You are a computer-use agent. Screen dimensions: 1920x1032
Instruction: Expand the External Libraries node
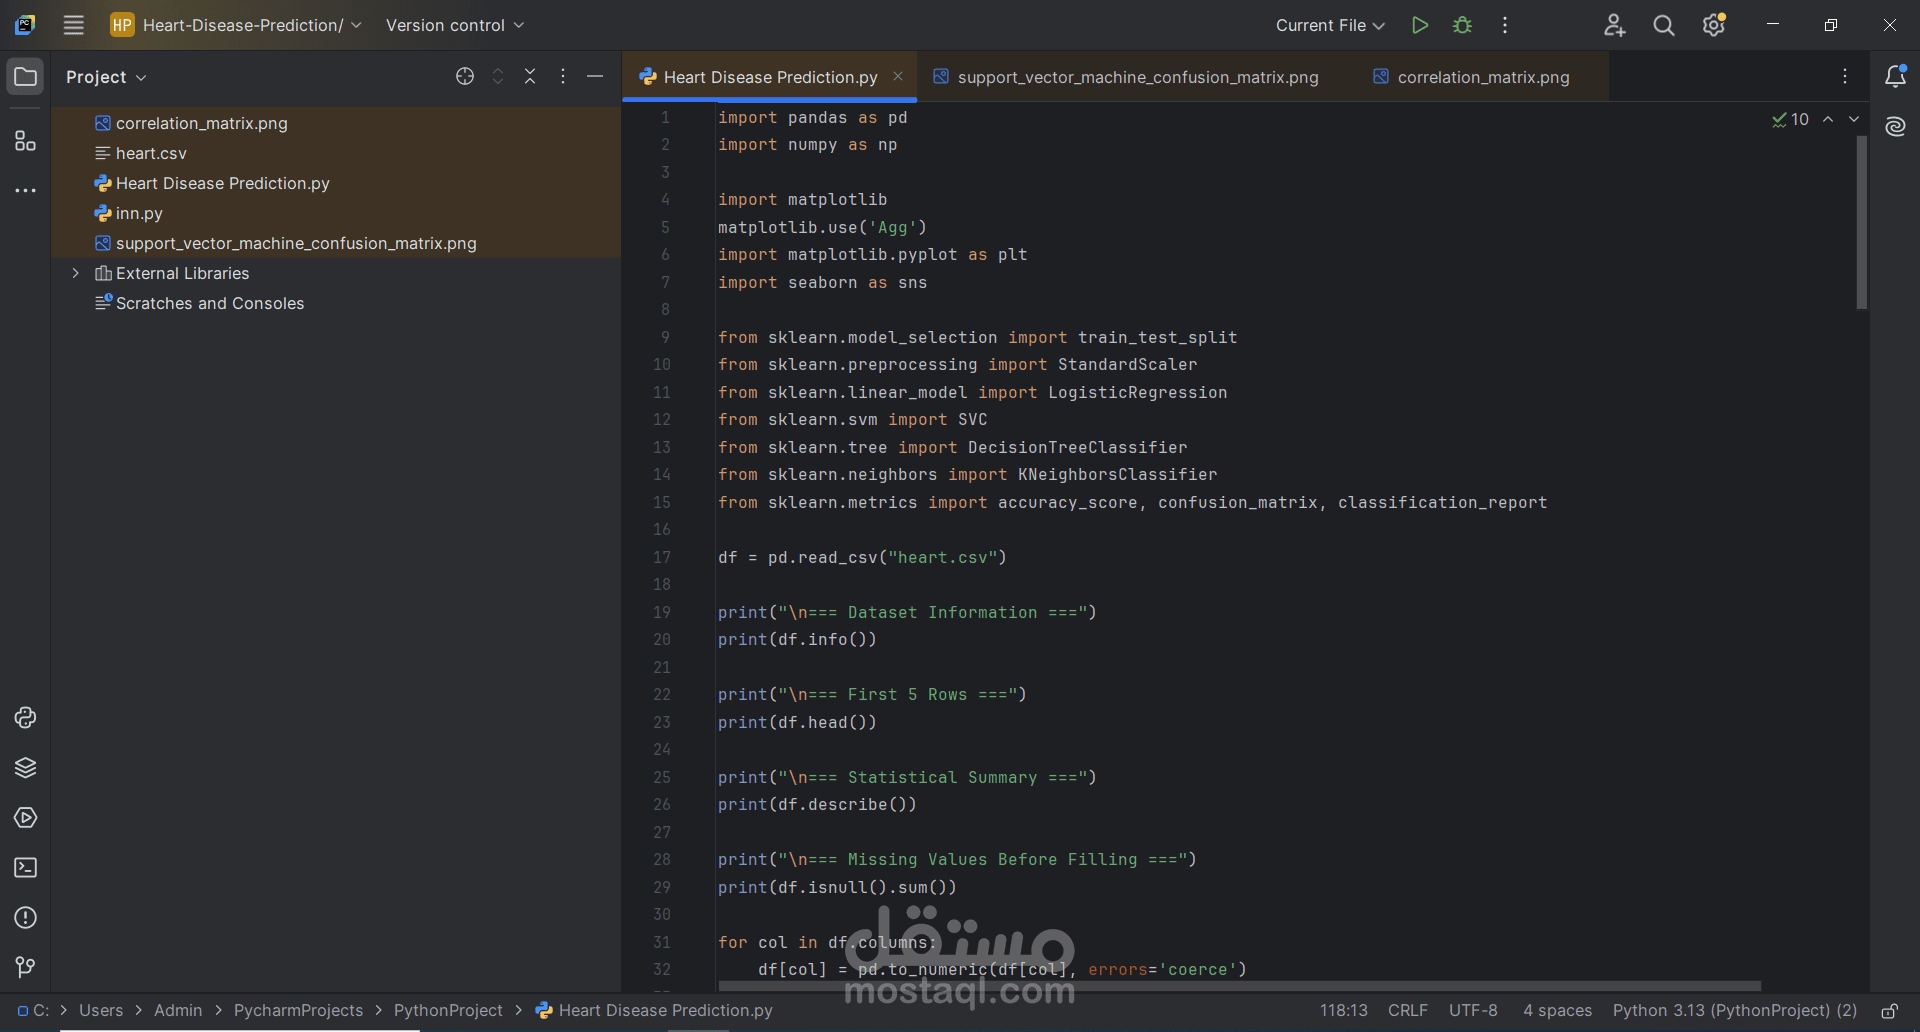[x=75, y=273]
